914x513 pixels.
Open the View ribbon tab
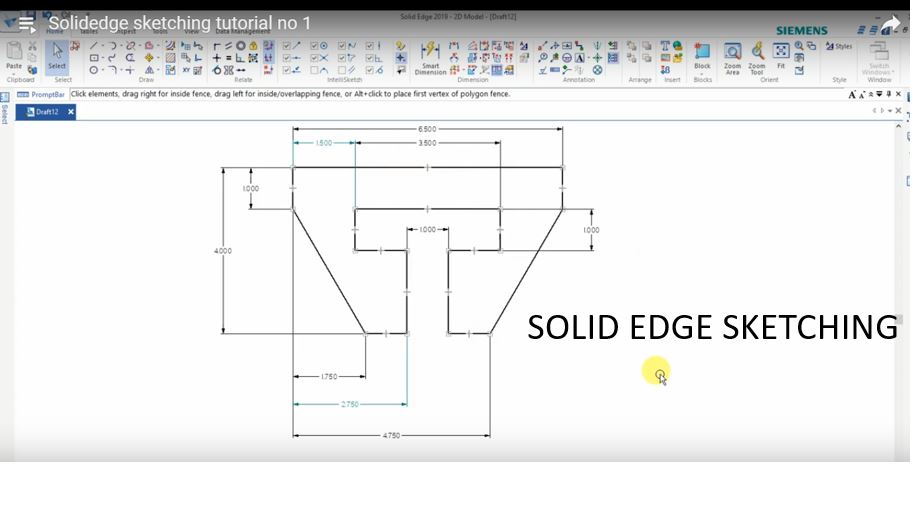191,31
